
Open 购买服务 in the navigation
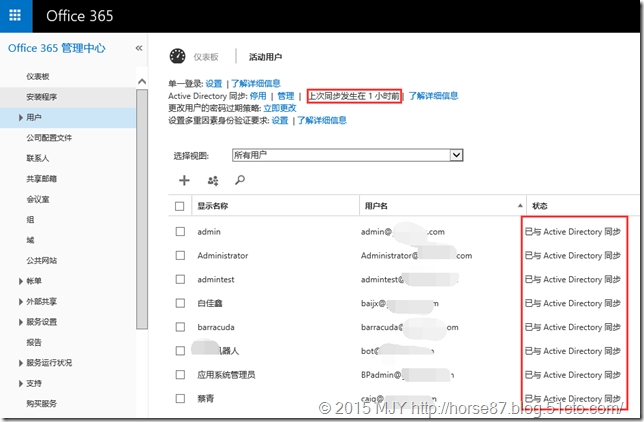coord(41,404)
